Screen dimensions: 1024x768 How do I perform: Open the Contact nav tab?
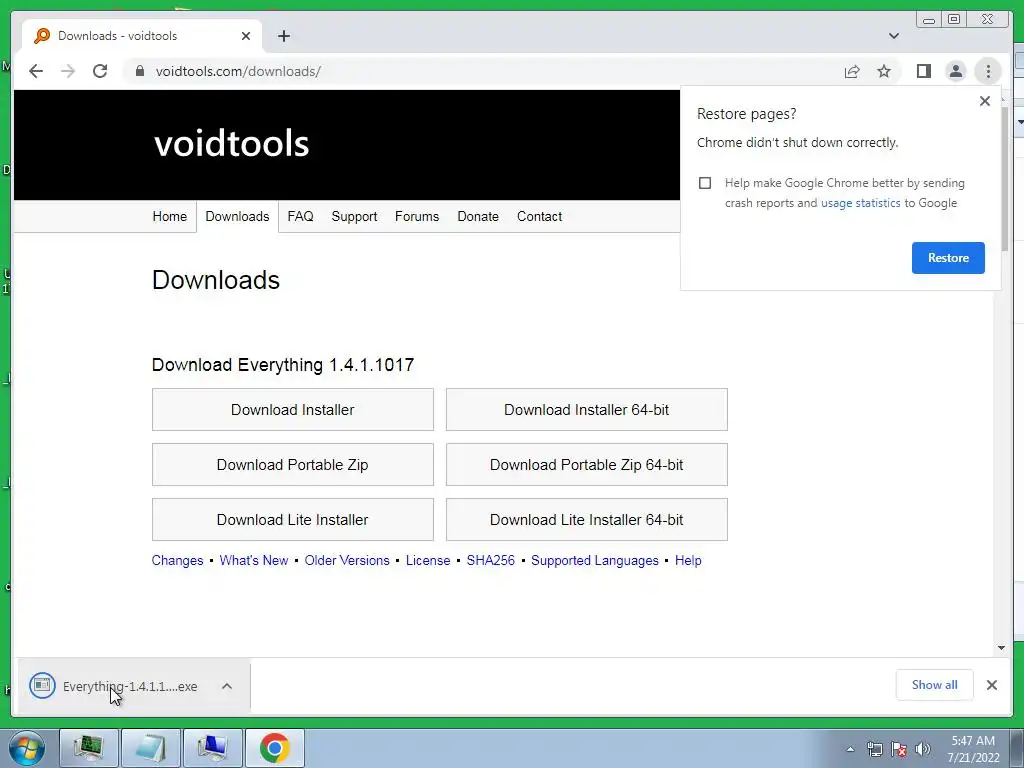pyautogui.click(x=539, y=216)
